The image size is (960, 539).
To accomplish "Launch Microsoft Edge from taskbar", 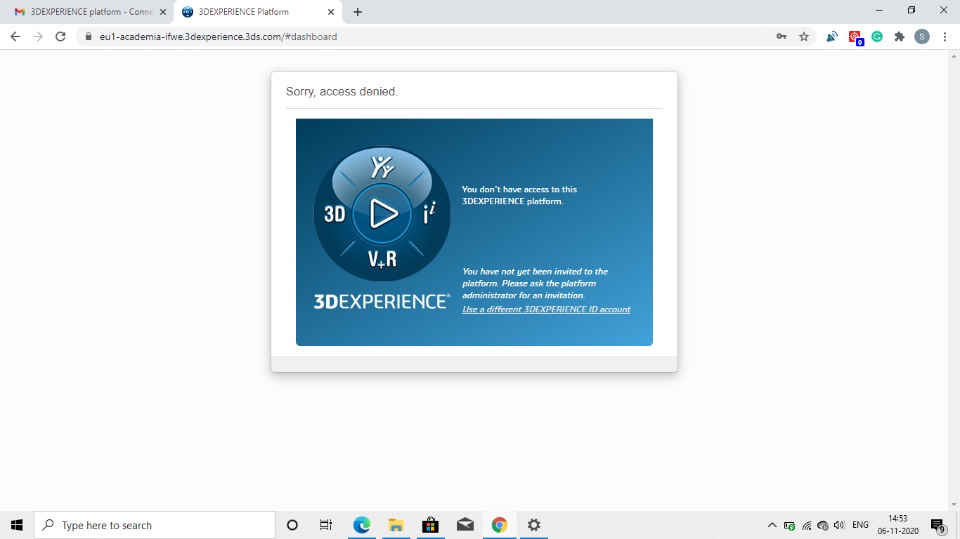I will 361,525.
